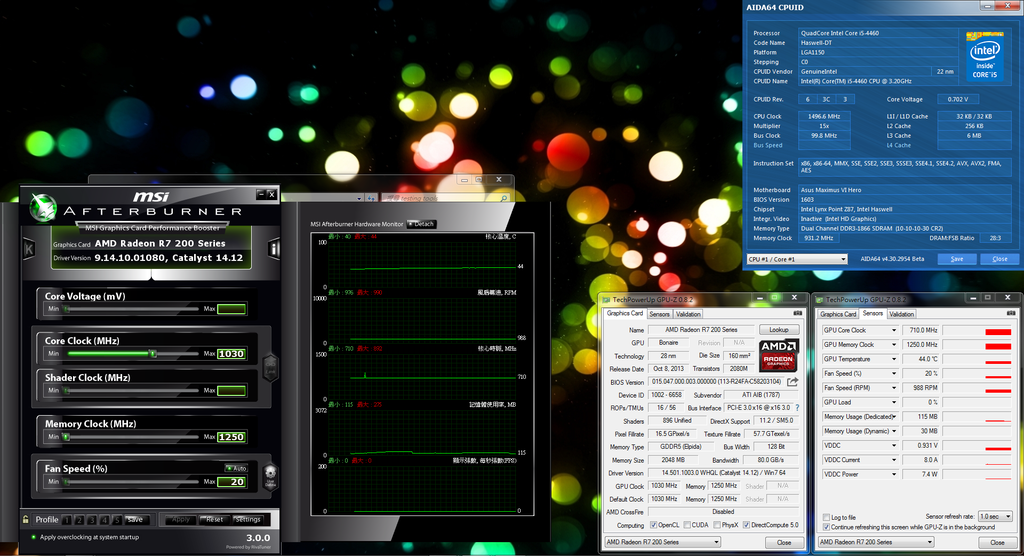Image resolution: width=1024 pixels, height=556 pixels.
Task: Open Afterburner info panel with the i icon
Action: (273, 248)
